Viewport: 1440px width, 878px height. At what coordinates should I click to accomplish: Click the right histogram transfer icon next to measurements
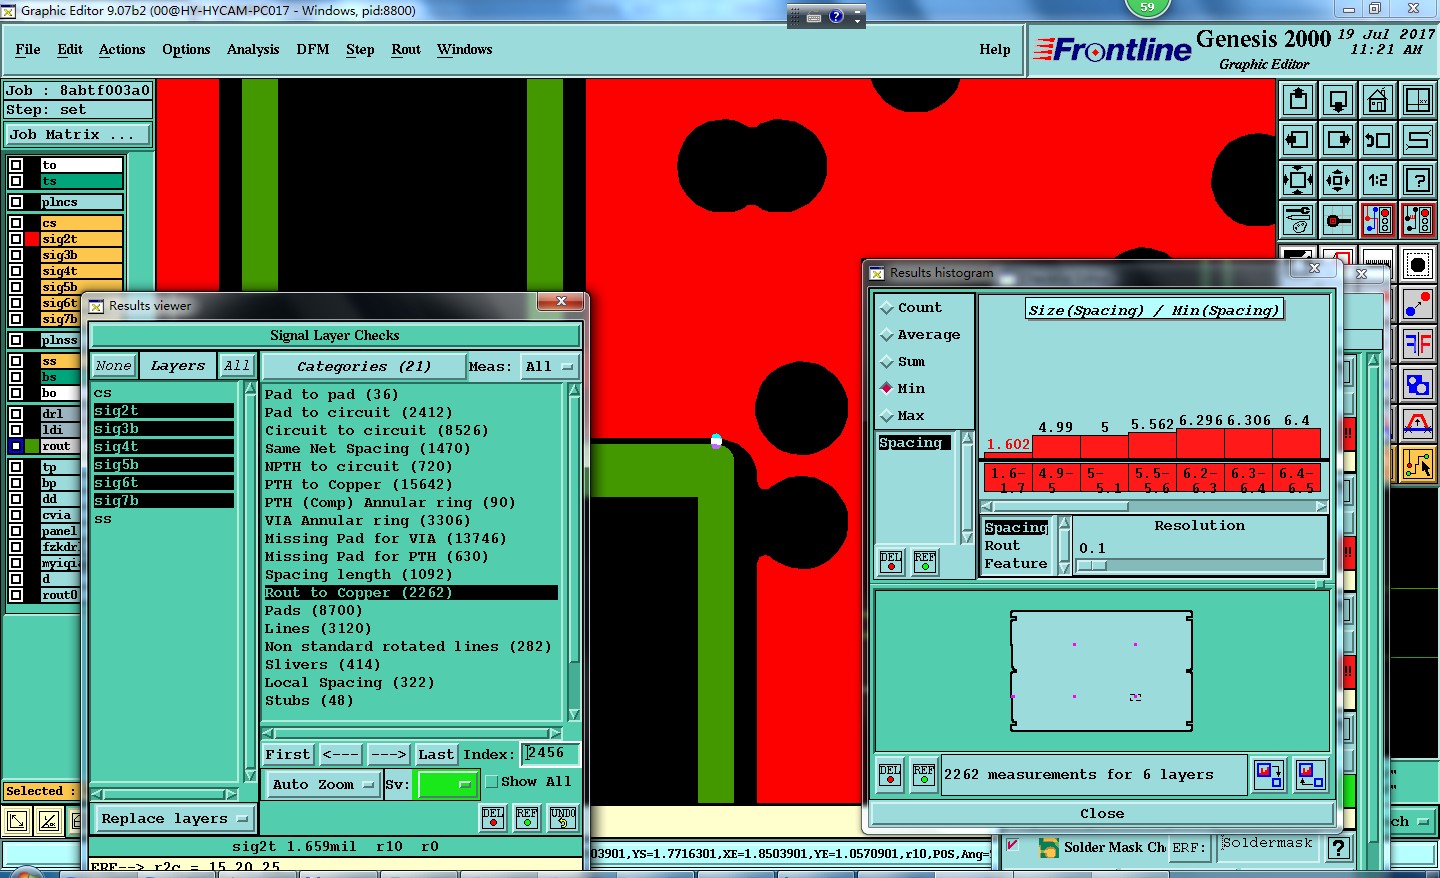[1311, 775]
